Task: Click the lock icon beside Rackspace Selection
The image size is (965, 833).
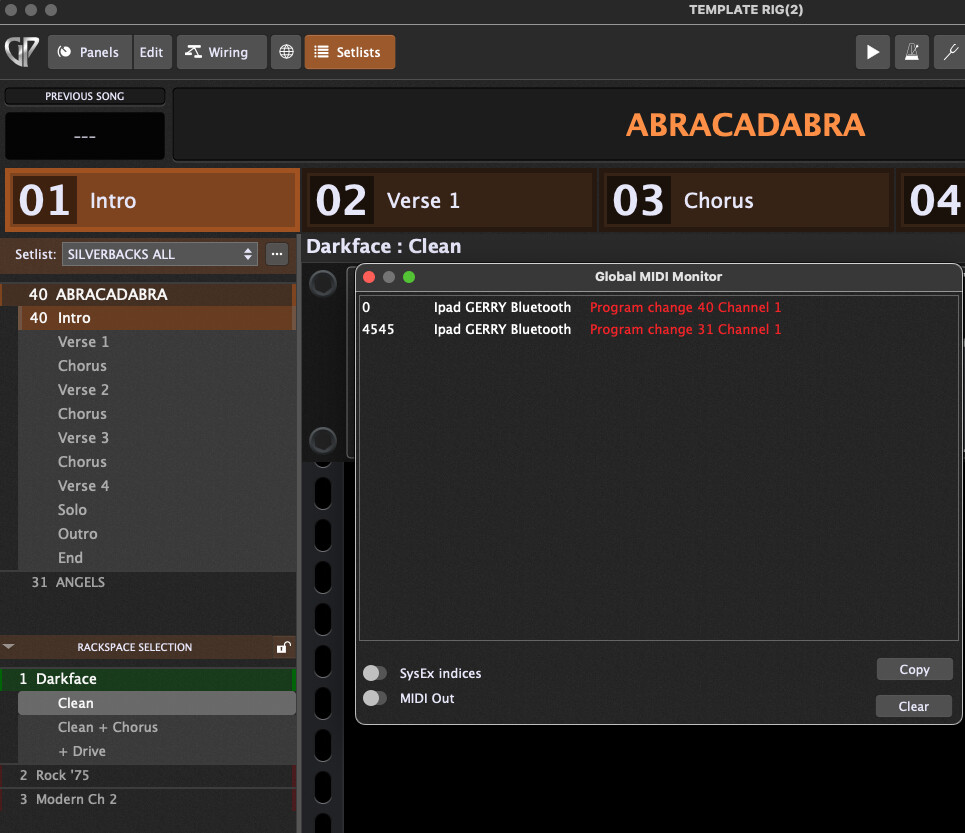Action: [x=283, y=648]
